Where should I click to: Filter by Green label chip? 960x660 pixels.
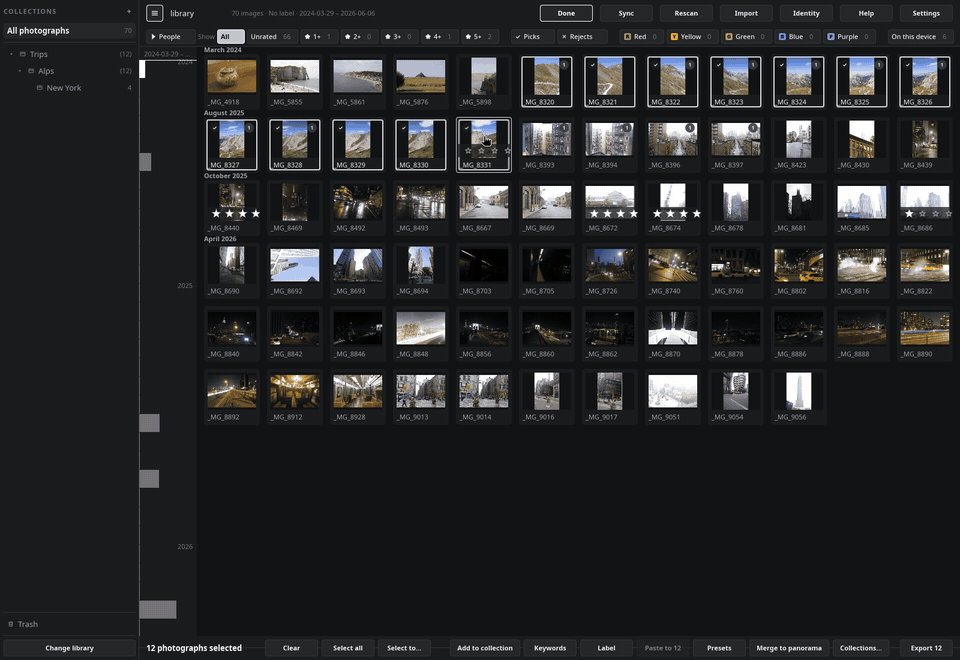[x=744, y=37]
